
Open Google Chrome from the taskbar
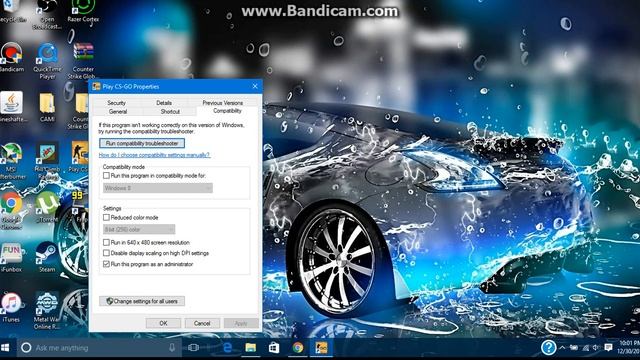point(298,348)
